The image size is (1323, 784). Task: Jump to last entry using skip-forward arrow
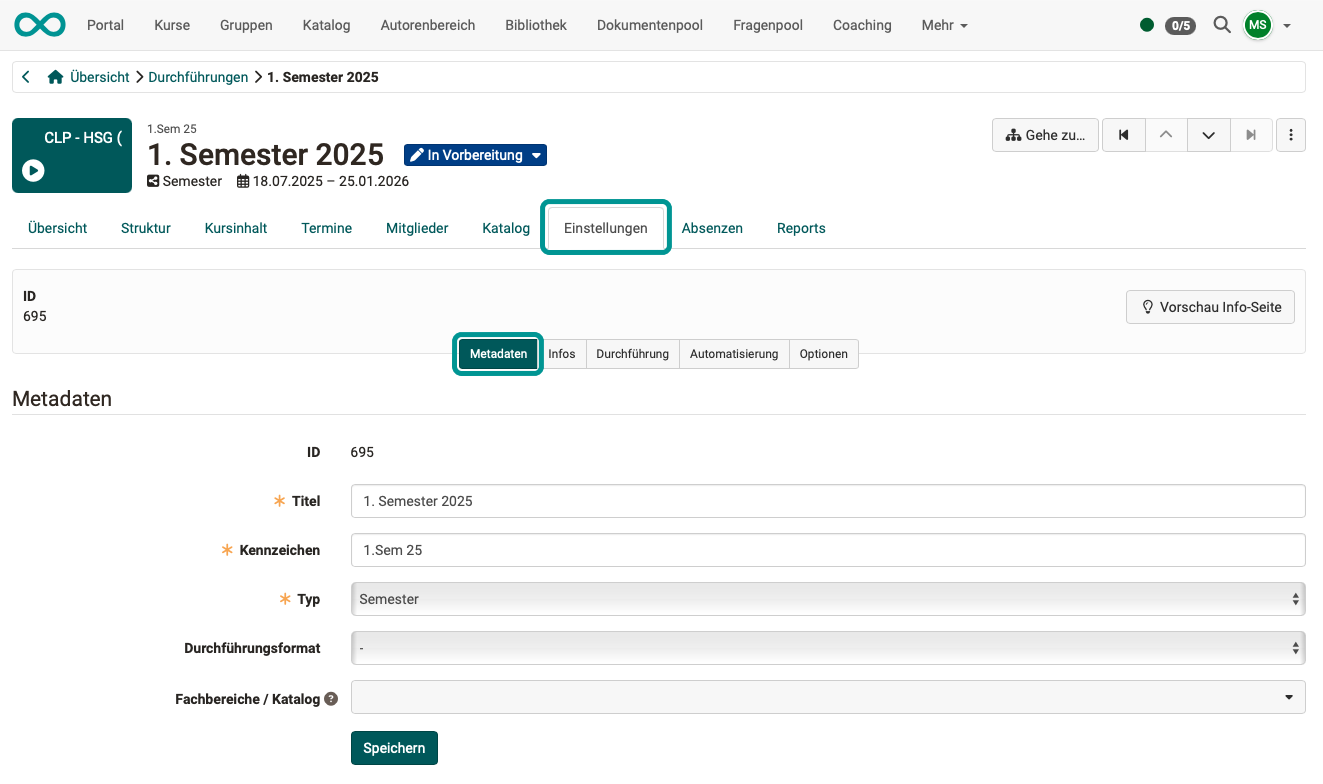click(x=1251, y=134)
